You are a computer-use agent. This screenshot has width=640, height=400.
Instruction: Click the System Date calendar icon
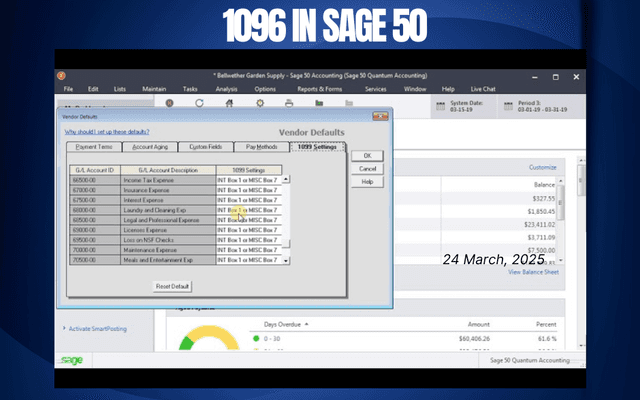pyautogui.click(x=440, y=107)
